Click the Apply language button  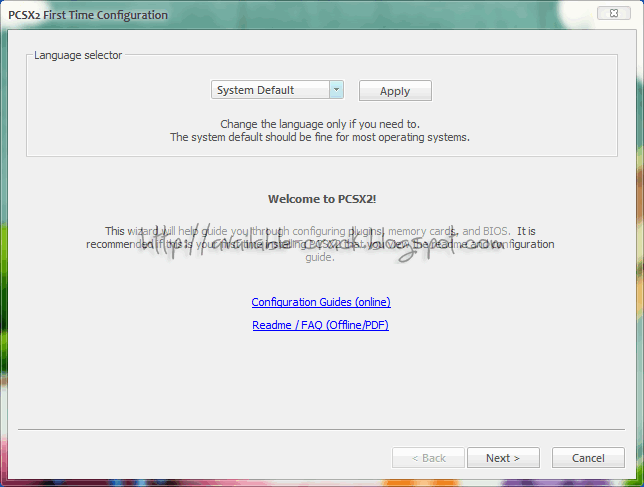point(395,91)
